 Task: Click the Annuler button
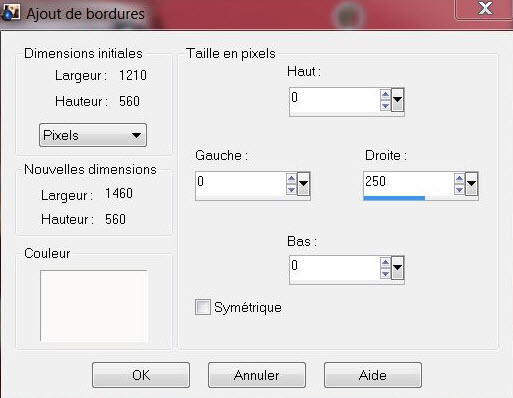(257, 375)
